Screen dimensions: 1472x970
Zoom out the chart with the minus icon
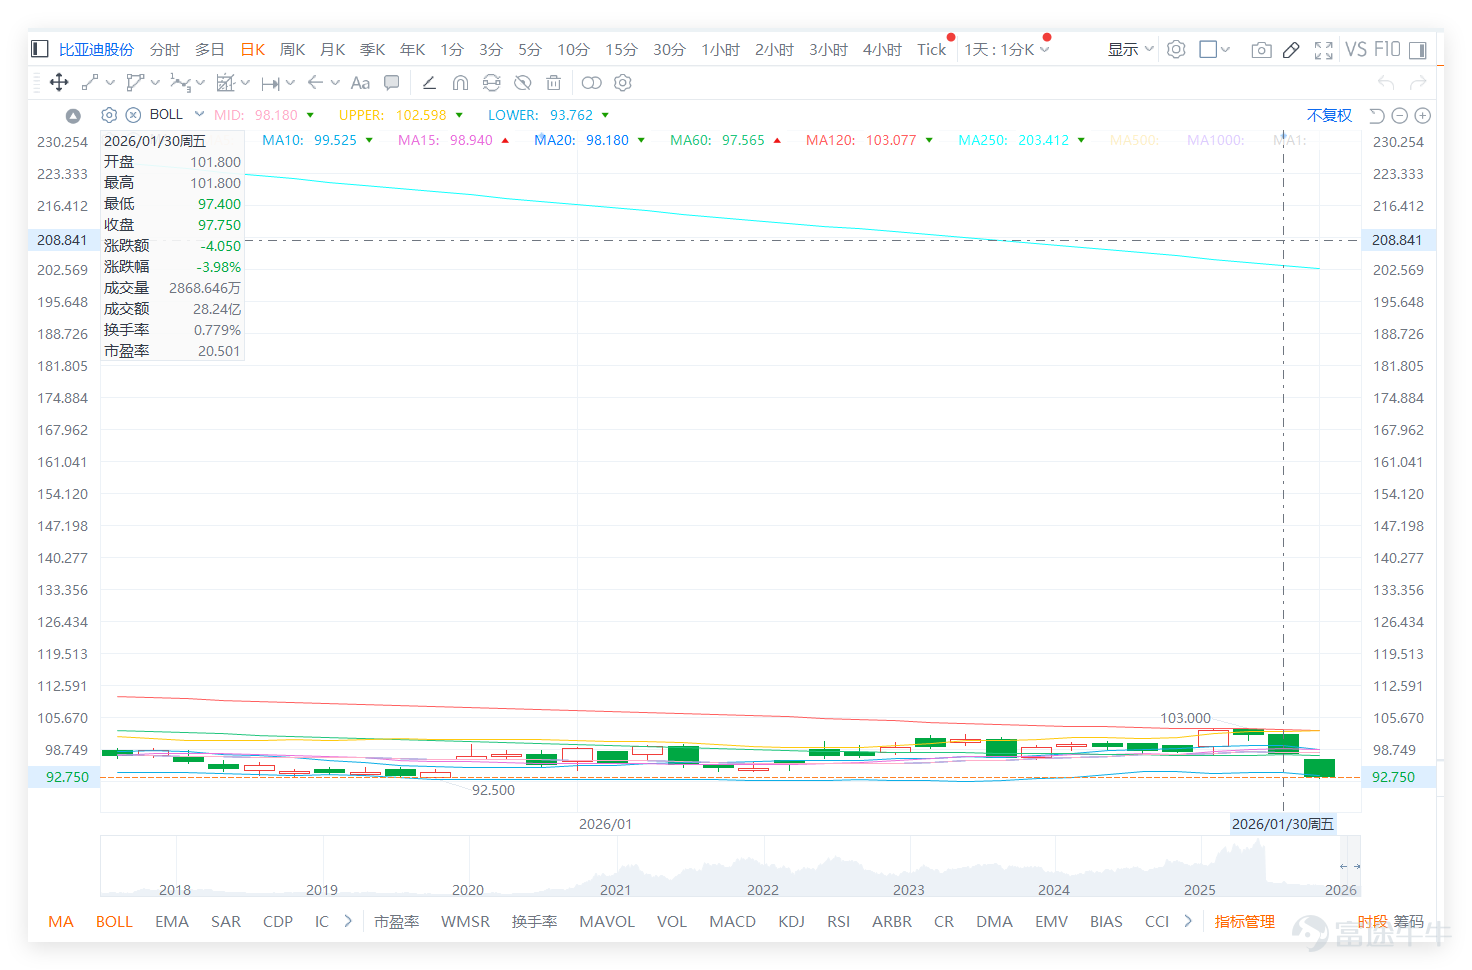click(1400, 116)
